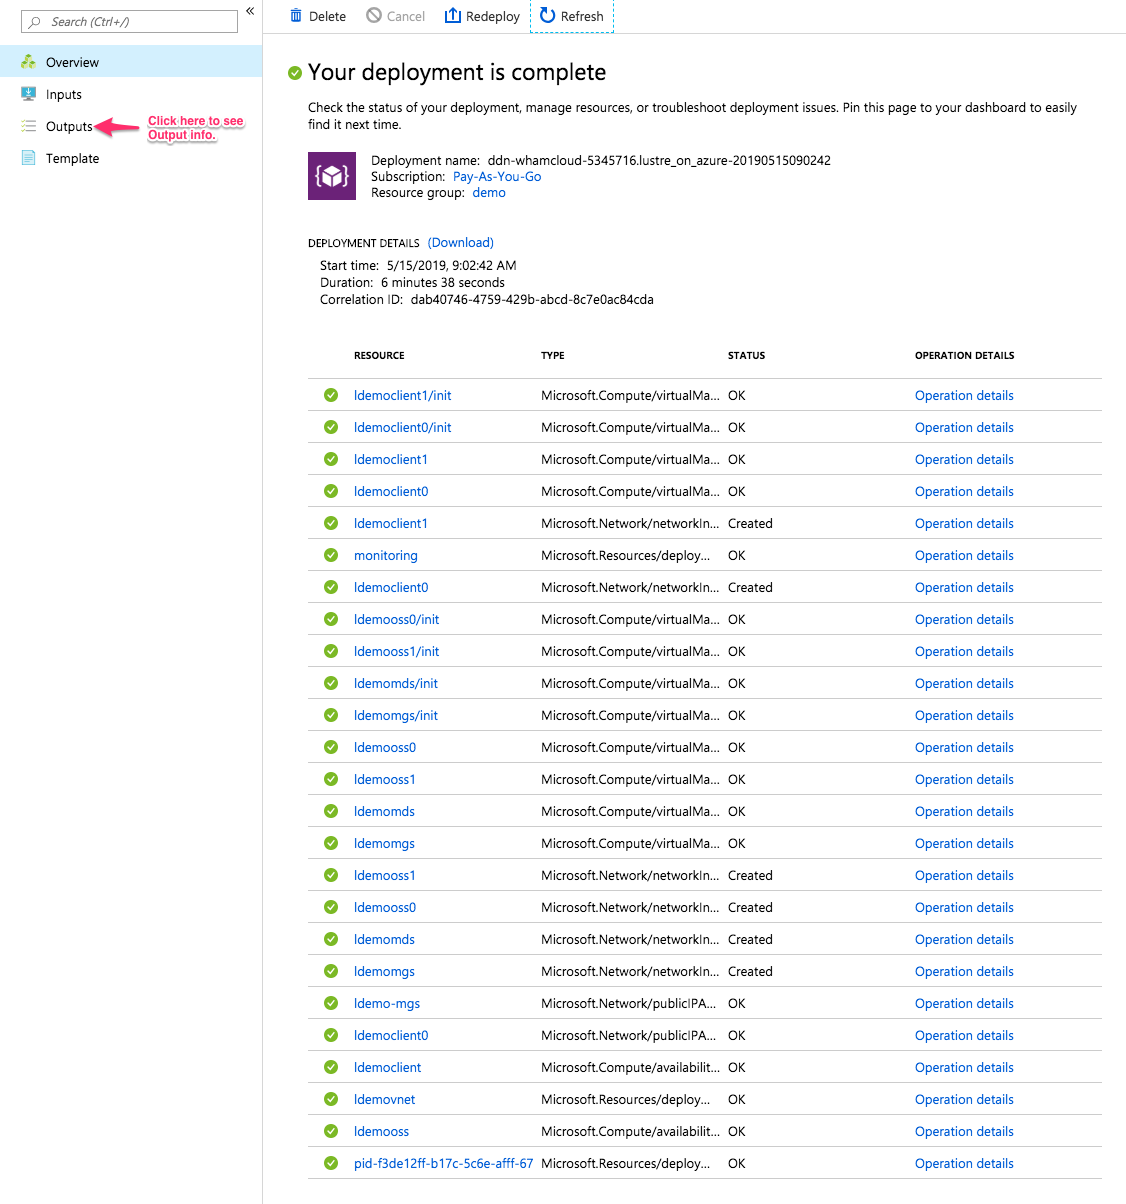The height and width of the screenshot is (1204, 1126).
Task: Click green check beside deployment complete heading
Action: [295, 73]
